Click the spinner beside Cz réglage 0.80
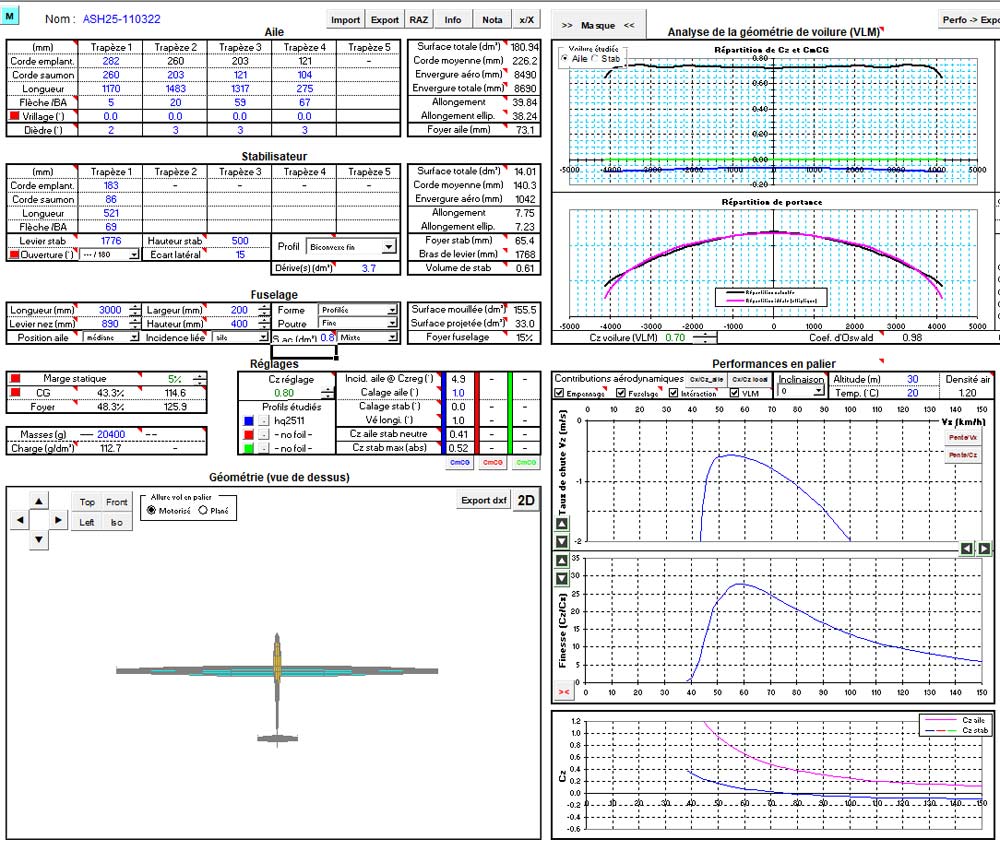This screenshot has height=851, width=1000. [327, 393]
